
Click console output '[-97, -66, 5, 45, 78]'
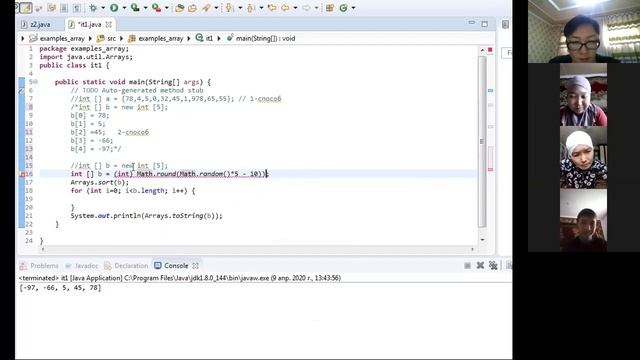[60, 288]
